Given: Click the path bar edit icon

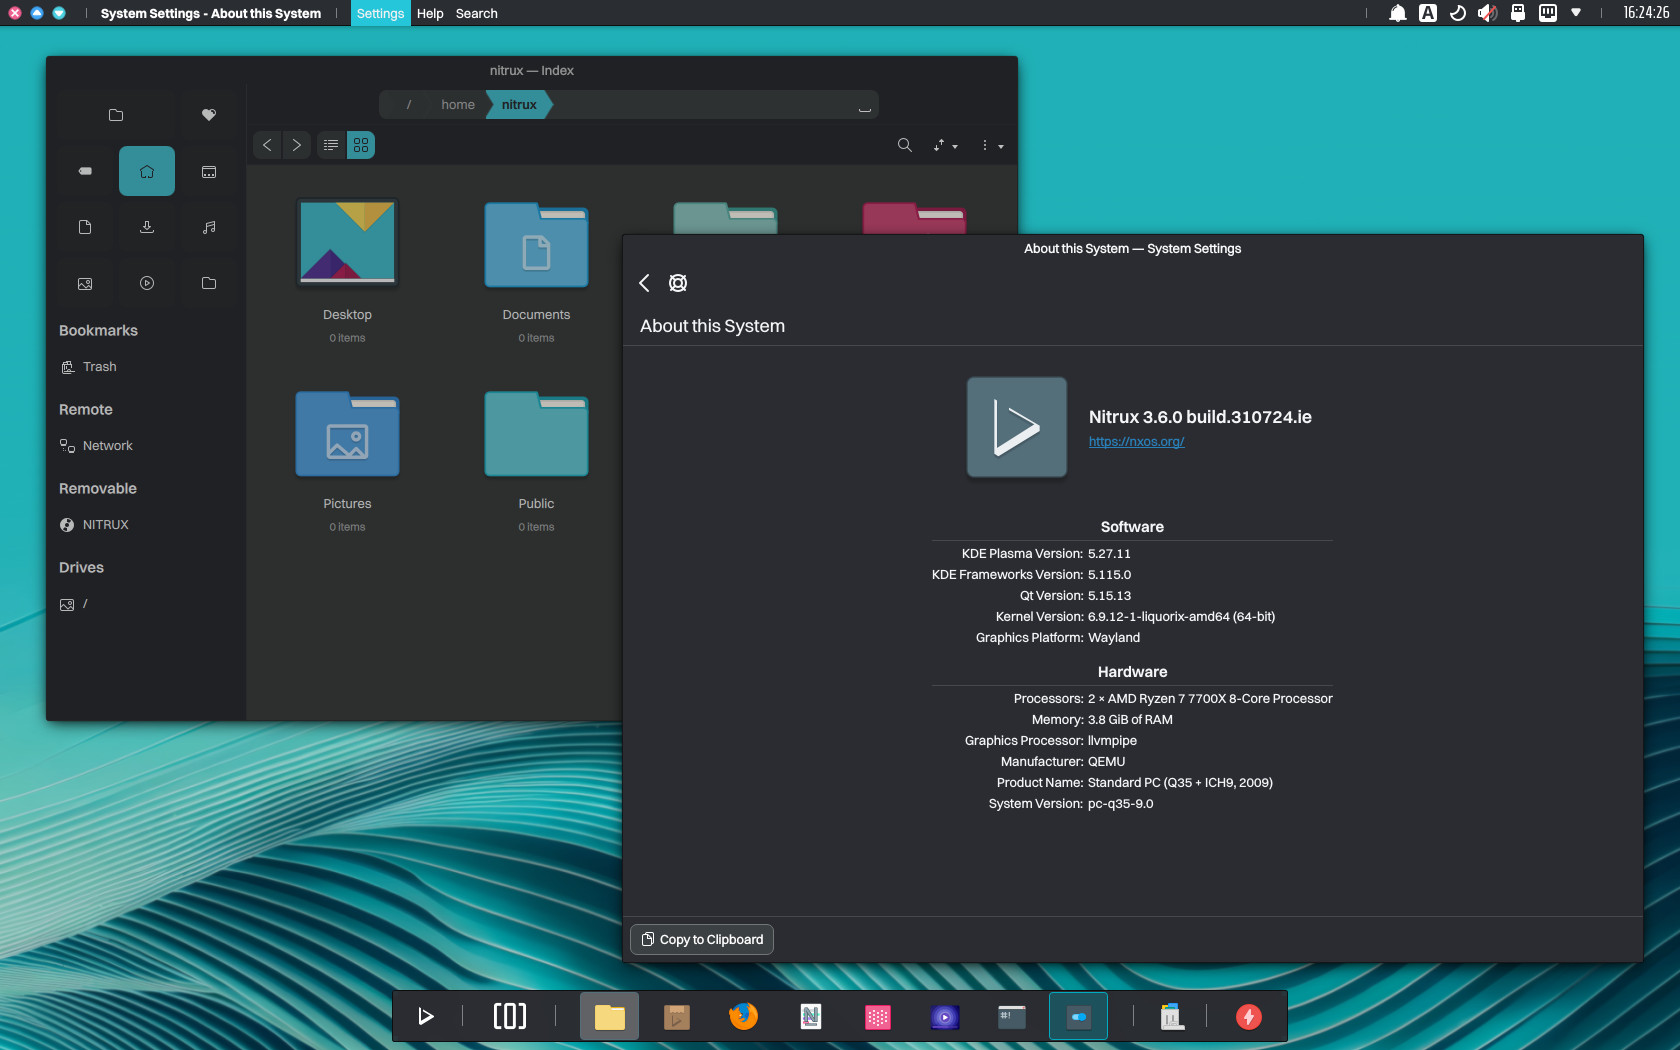Looking at the screenshot, I should click(x=864, y=106).
